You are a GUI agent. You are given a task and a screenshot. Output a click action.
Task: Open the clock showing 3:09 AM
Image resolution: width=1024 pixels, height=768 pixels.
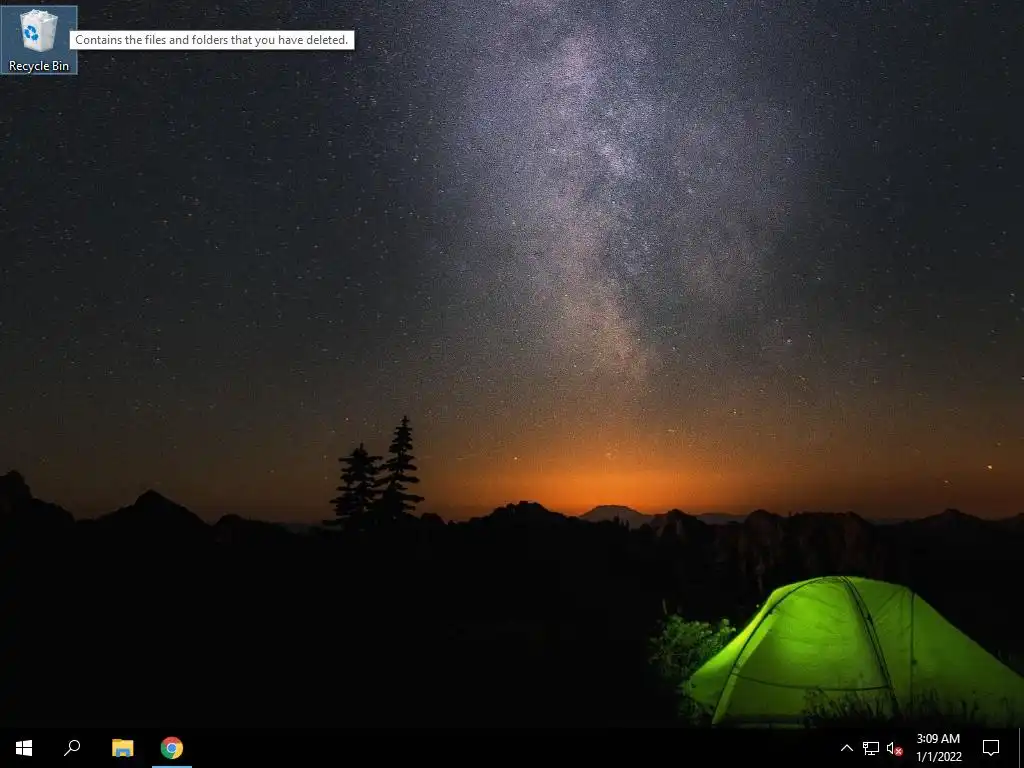[938, 748]
